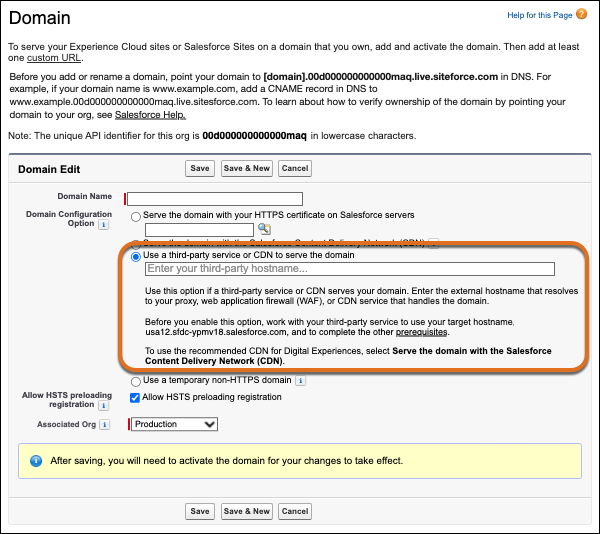Focus the HTTPS certificate lookup field
600x534 pixels.
[x=199, y=230]
